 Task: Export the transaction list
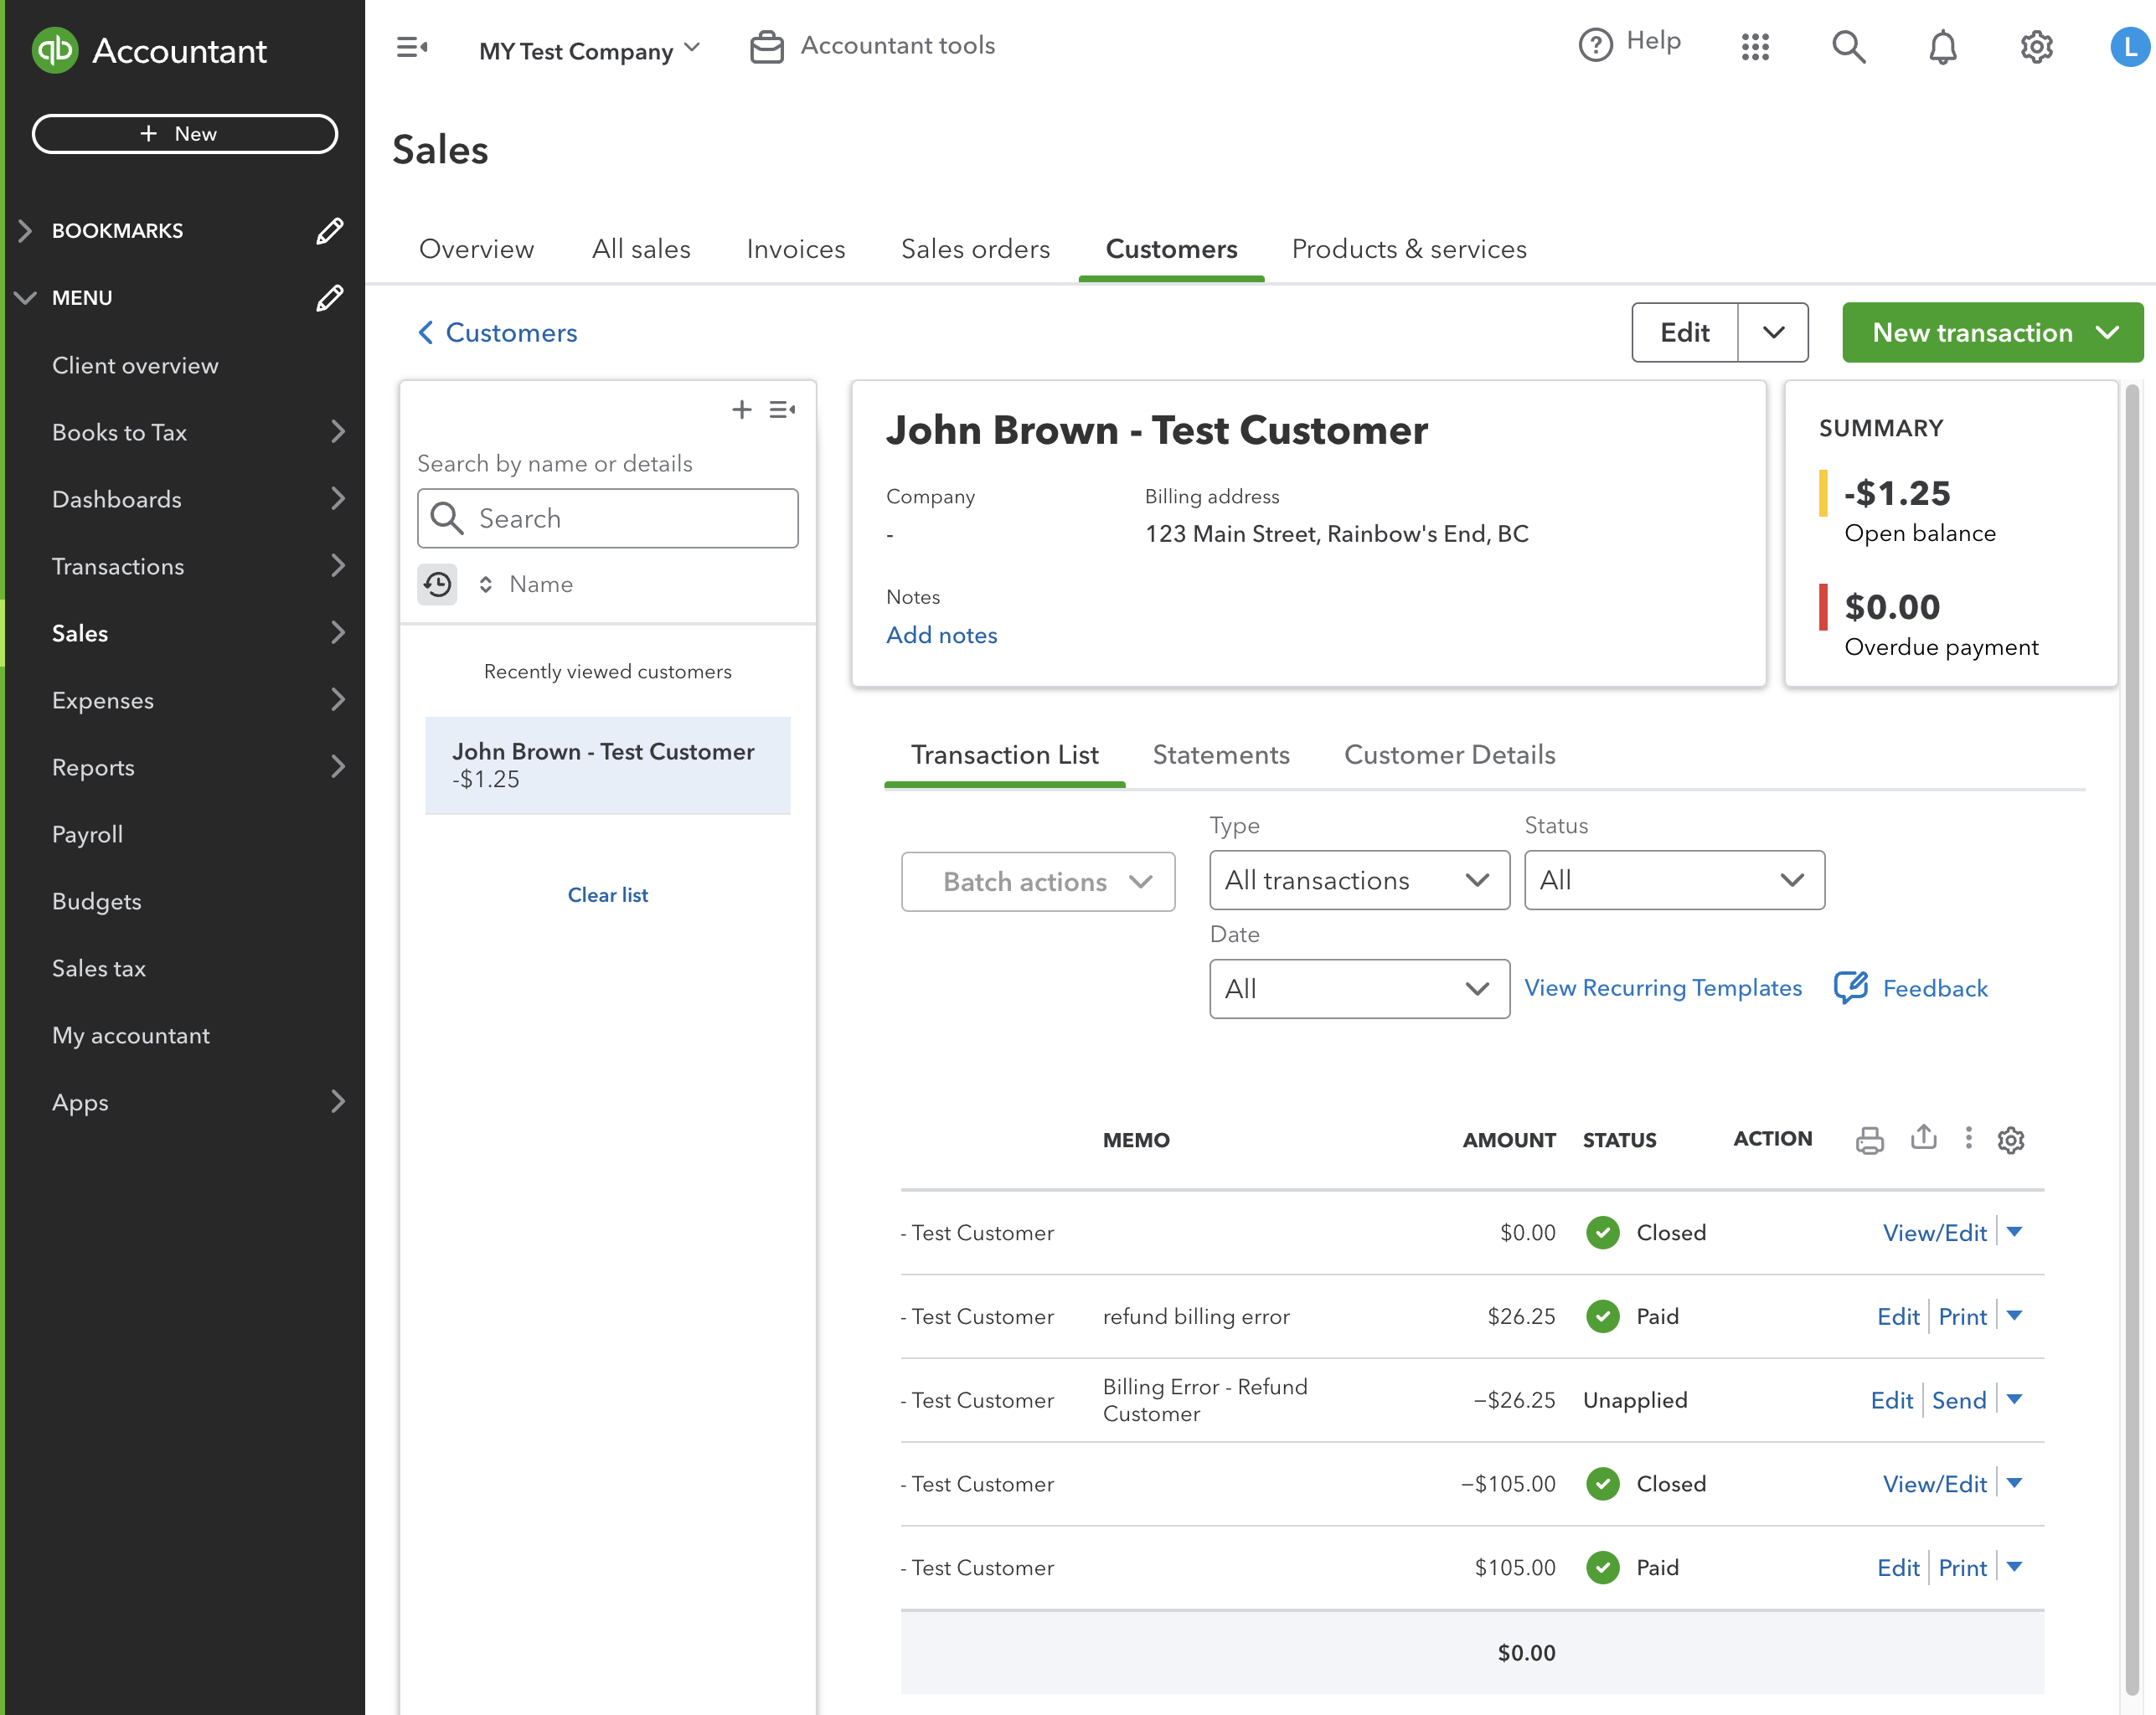tap(1923, 1138)
